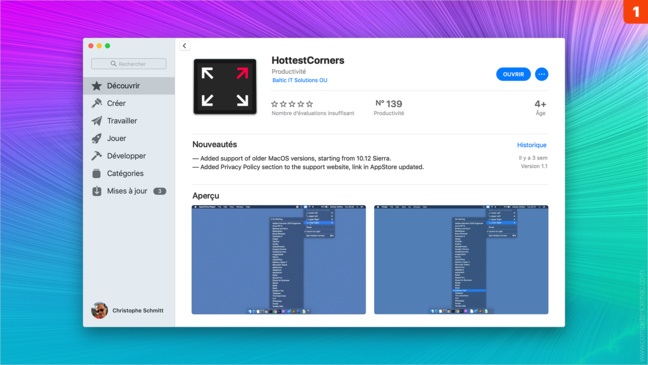Open the first Aperçu screenshot
Viewport: 648px width, 365px height.
(279, 260)
